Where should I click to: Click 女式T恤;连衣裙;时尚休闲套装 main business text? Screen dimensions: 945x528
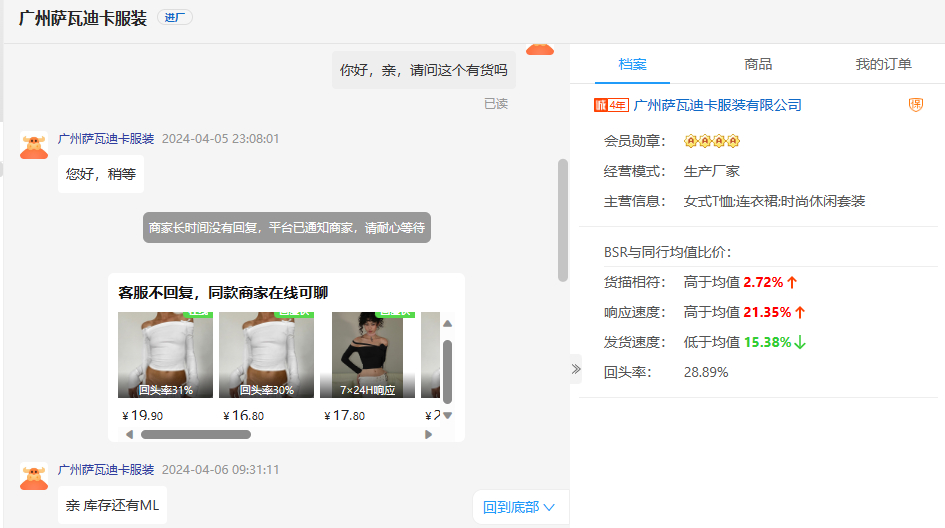774,201
